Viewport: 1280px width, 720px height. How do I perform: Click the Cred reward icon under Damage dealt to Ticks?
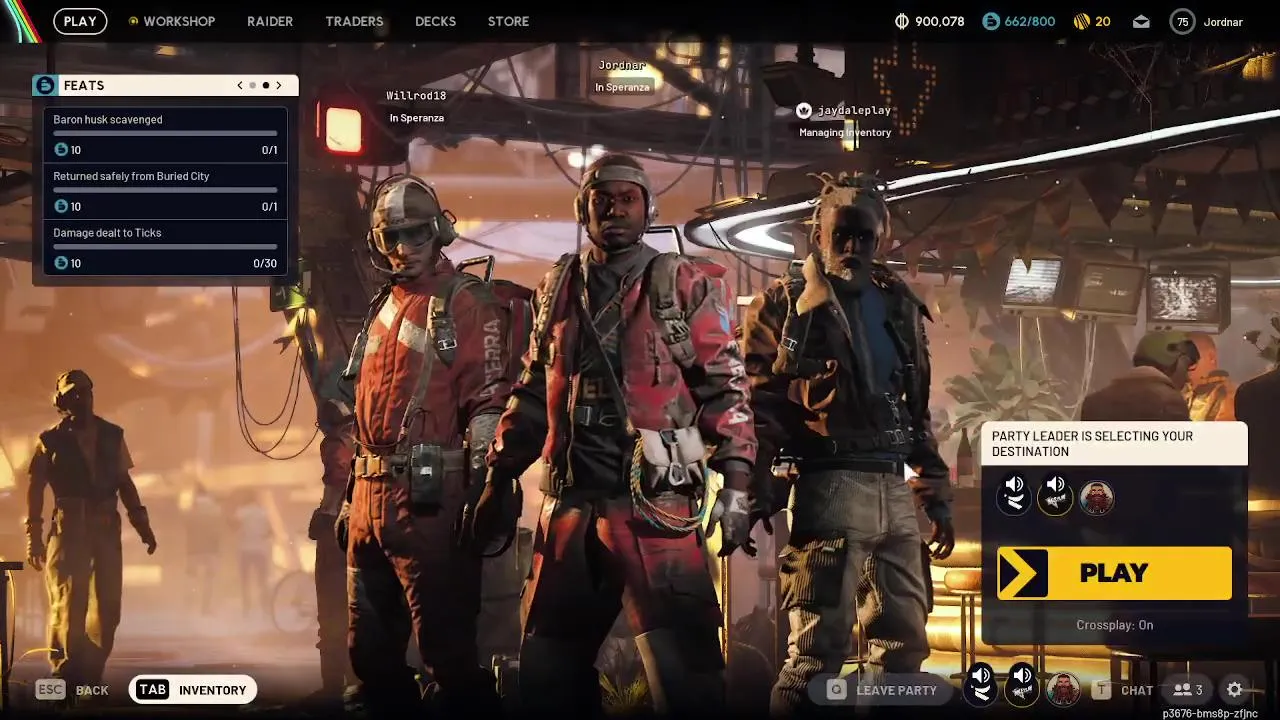pyautogui.click(x=61, y=263)
